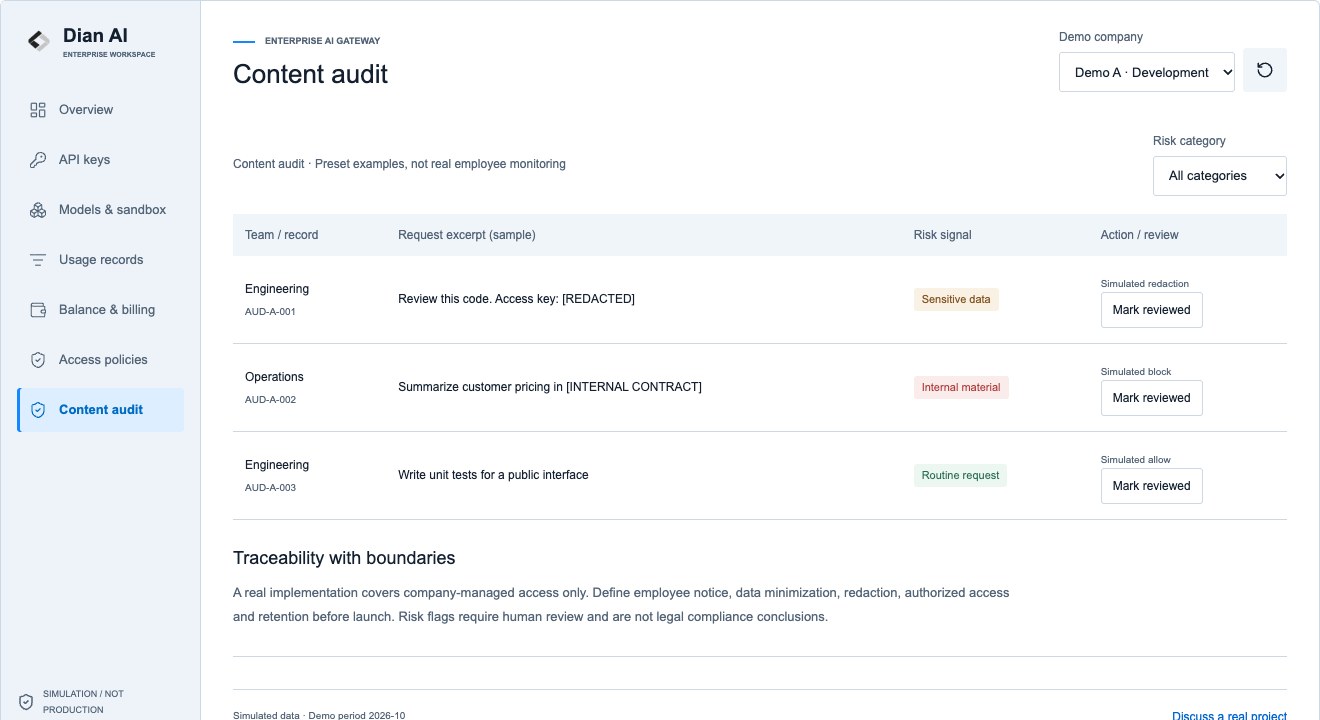Click the Operations team name
Image resolution: width=1320 pixels, height=720 pixels.
[274, 377]
